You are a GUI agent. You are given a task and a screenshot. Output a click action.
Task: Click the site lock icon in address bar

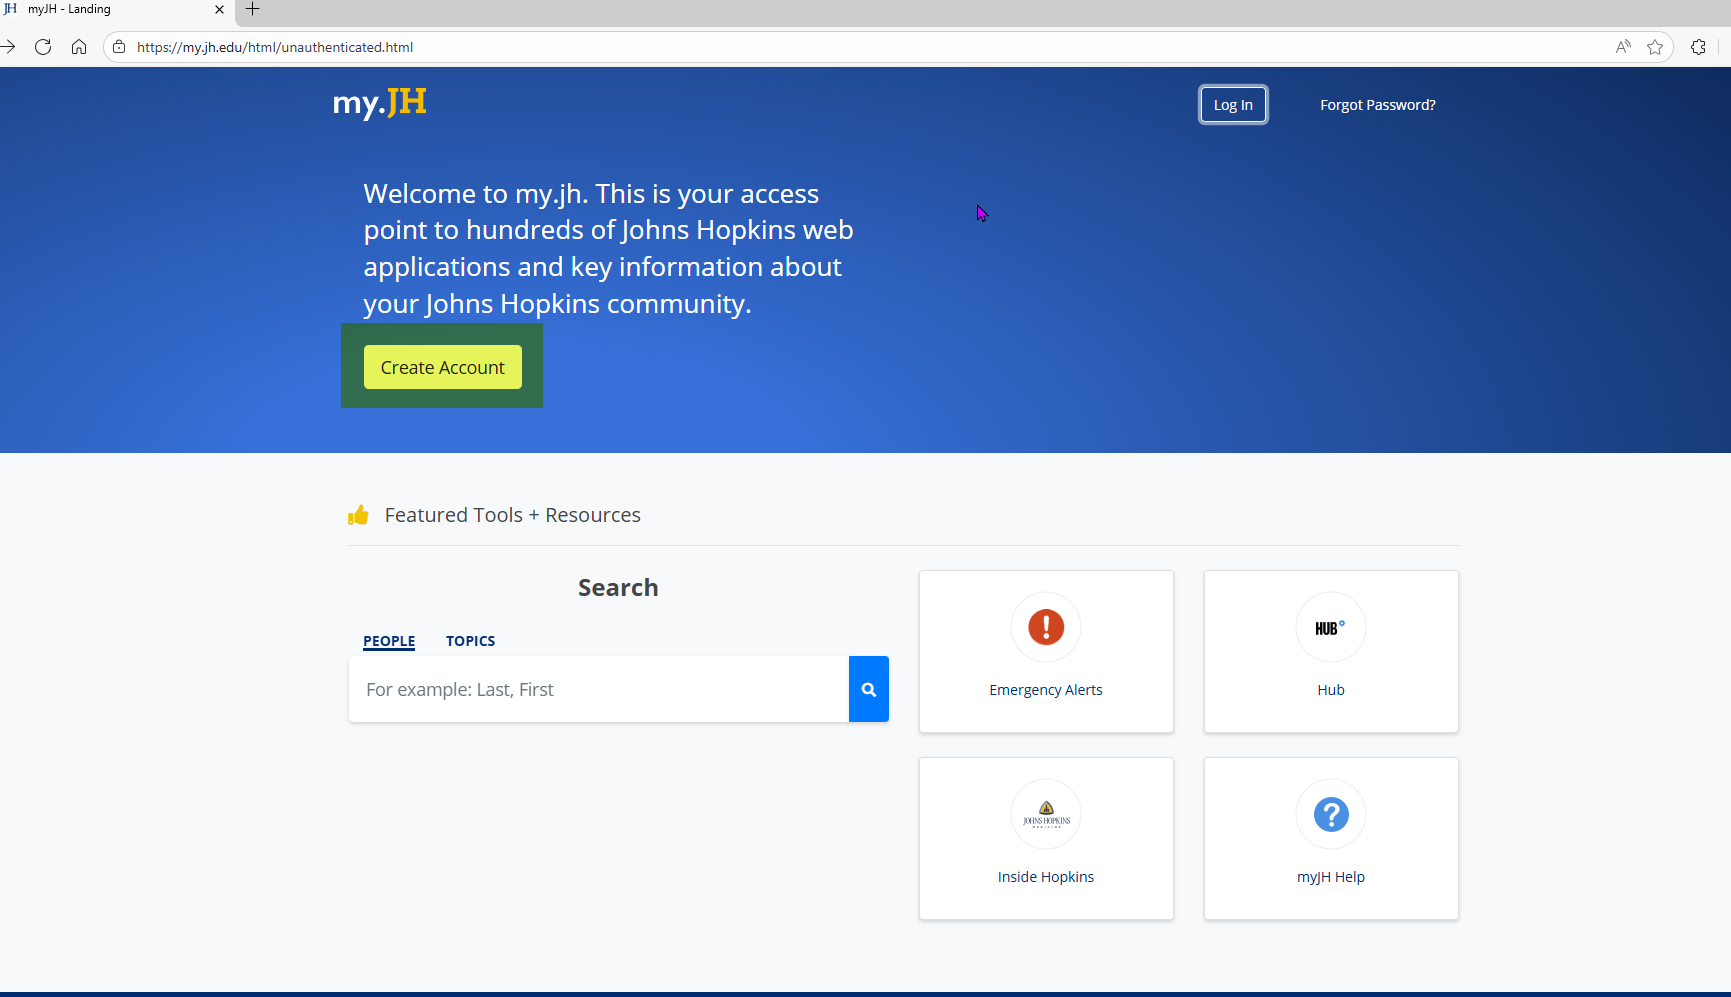click(119, 47)
